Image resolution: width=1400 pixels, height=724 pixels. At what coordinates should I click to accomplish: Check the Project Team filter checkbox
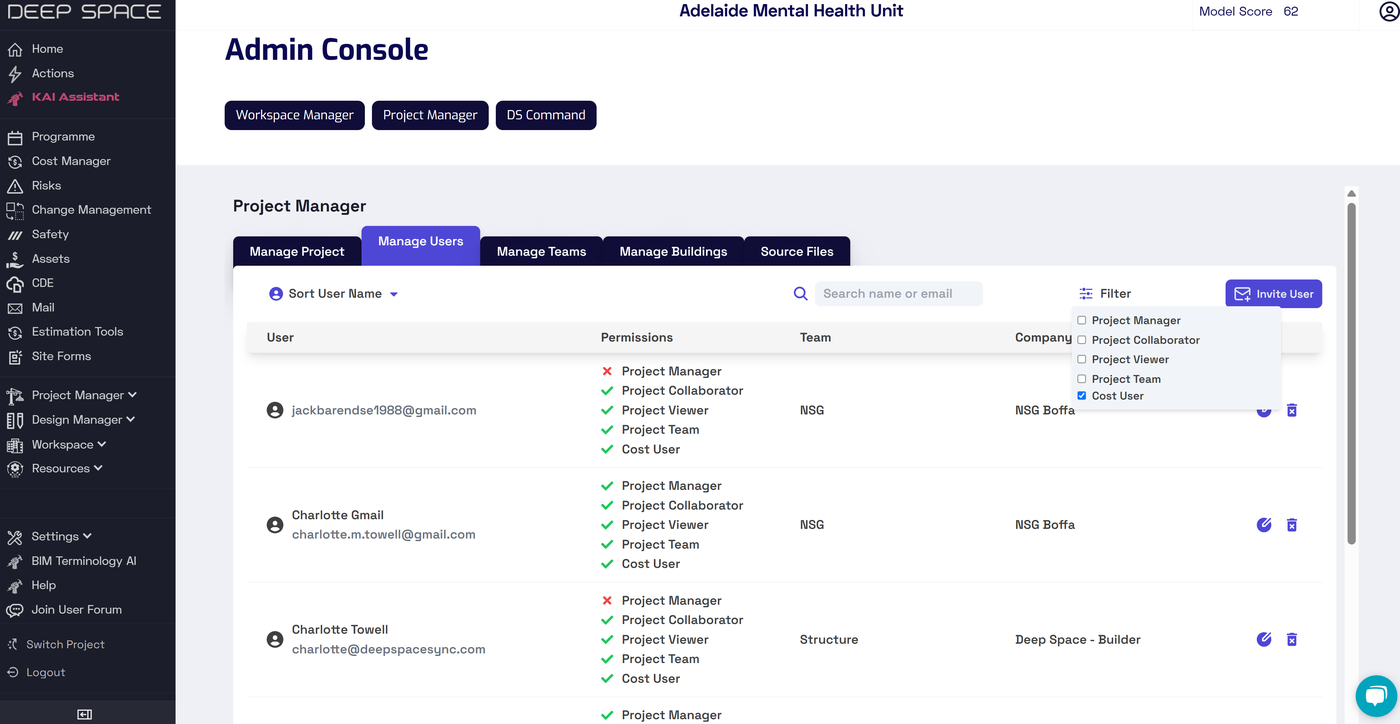coord(1082,379)
